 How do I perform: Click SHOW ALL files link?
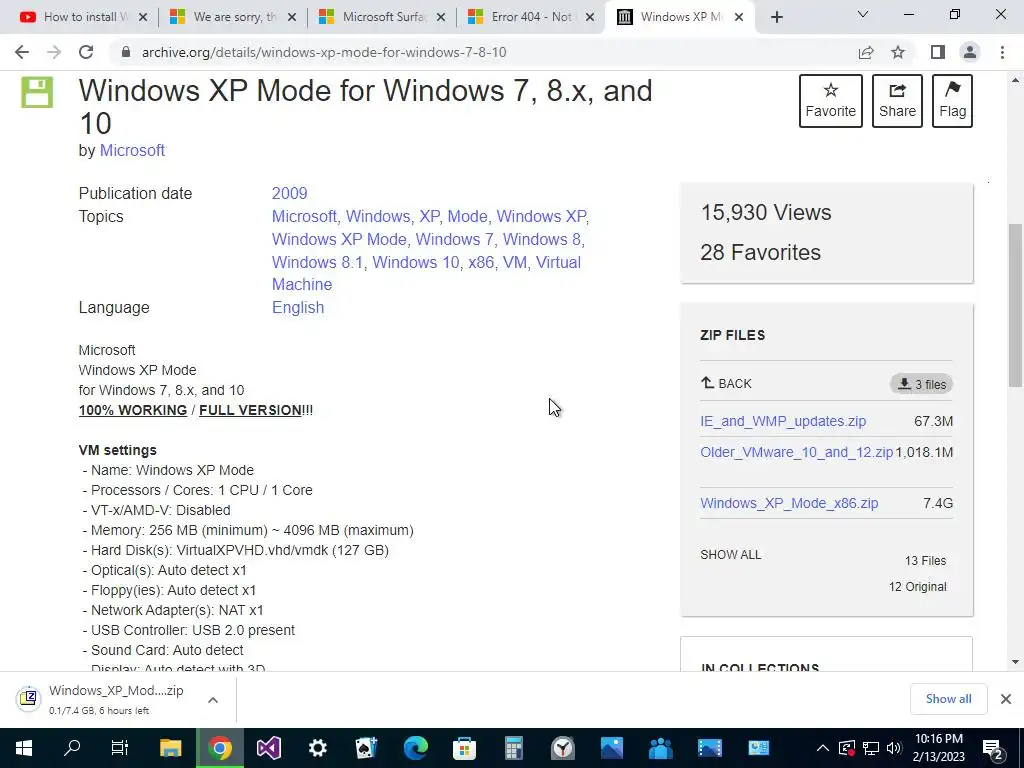(730, 554)
